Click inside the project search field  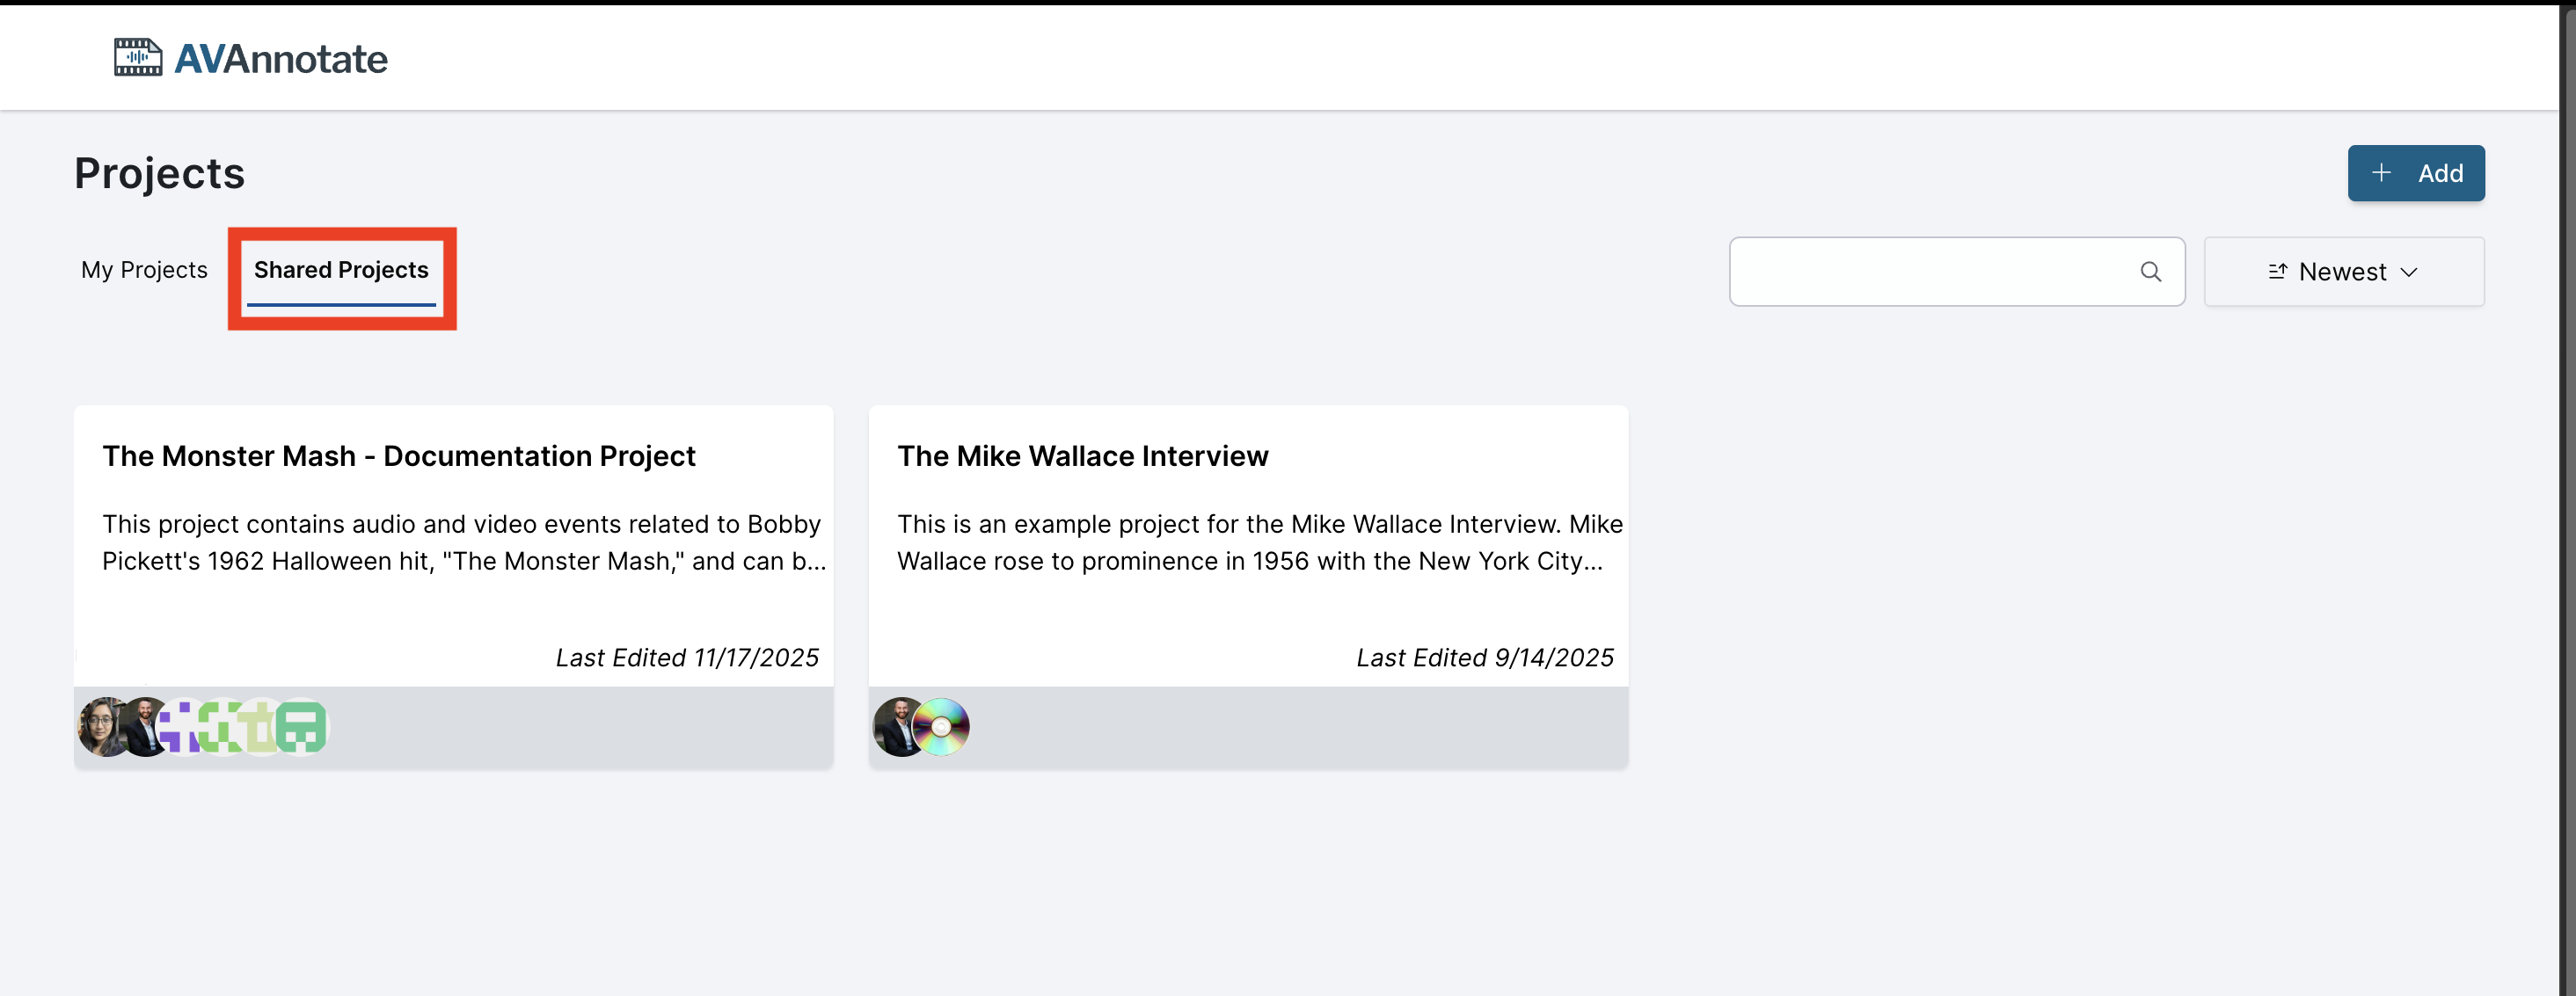(1930, 272)
